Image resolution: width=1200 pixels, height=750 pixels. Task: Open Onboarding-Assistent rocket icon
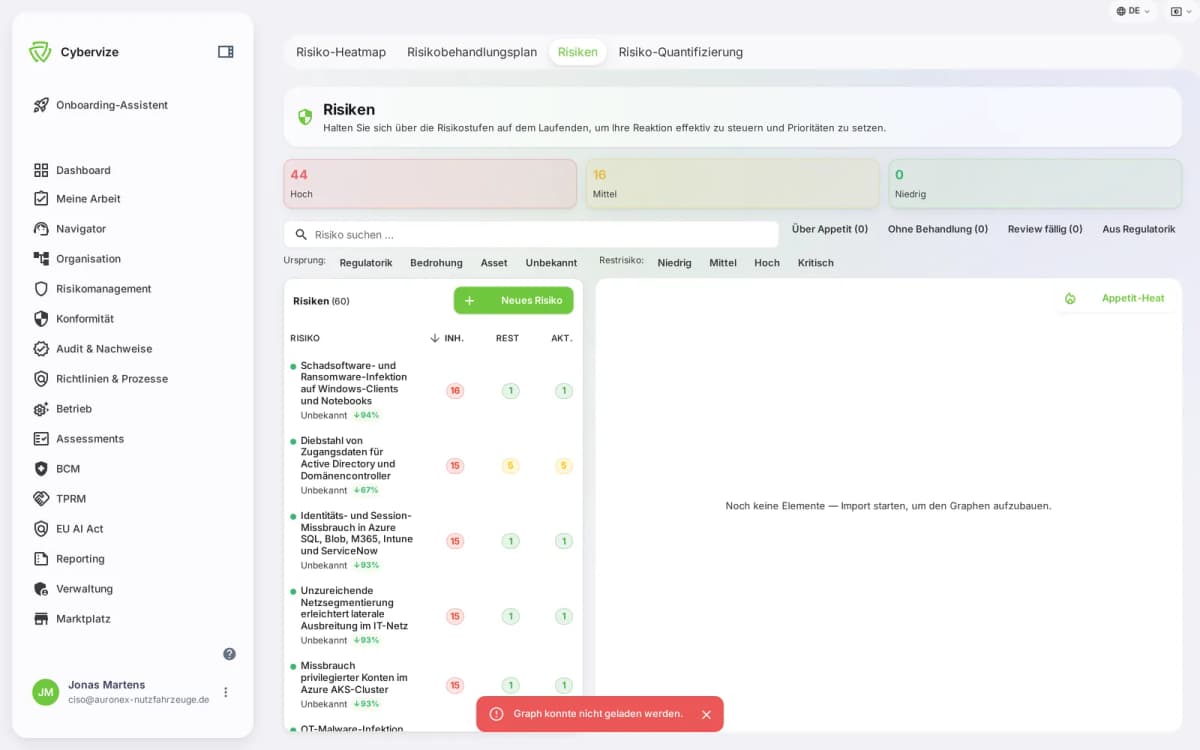(x=41, y=105)
